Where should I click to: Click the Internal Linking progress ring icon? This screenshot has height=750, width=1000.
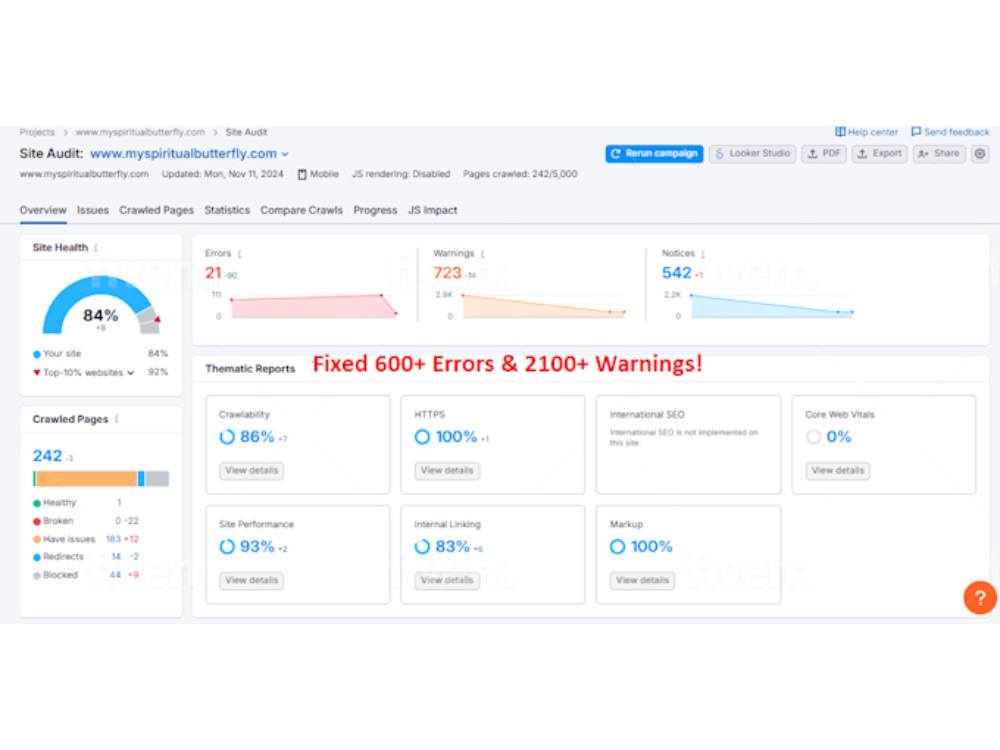tap(422, 547)
